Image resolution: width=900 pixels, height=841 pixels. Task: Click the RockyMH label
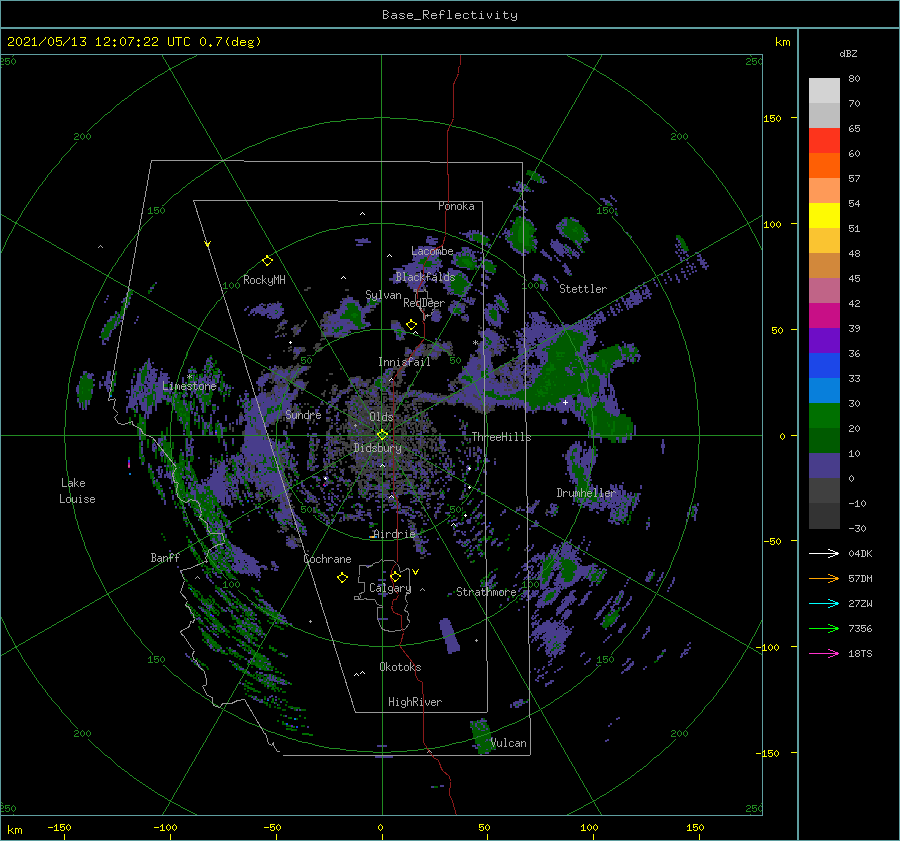coord(264,280)
